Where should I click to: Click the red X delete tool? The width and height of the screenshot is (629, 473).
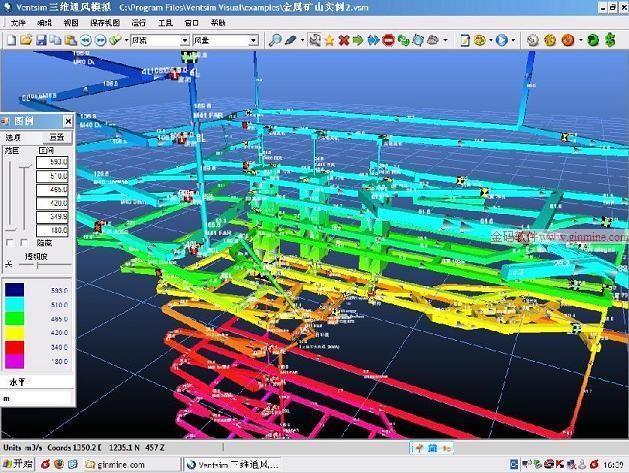click(x=344, y=40)
